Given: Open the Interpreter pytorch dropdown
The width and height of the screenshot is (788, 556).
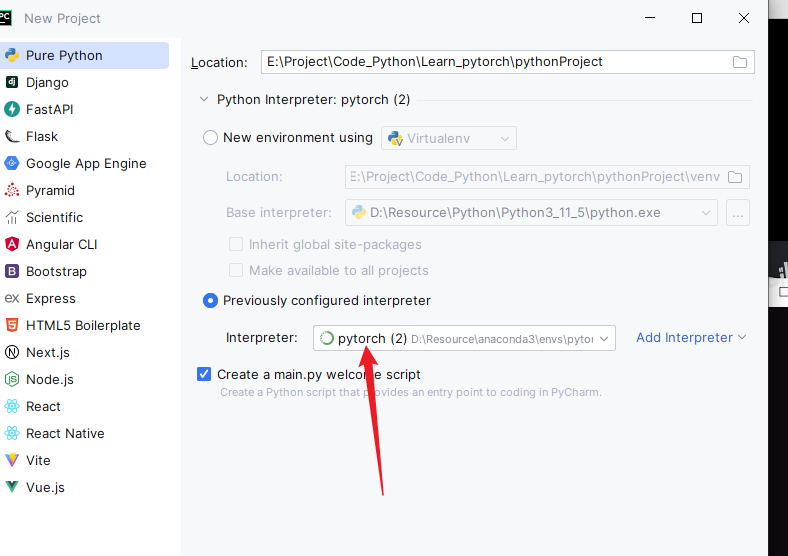Looking at the screenshot, I should 464,338.
